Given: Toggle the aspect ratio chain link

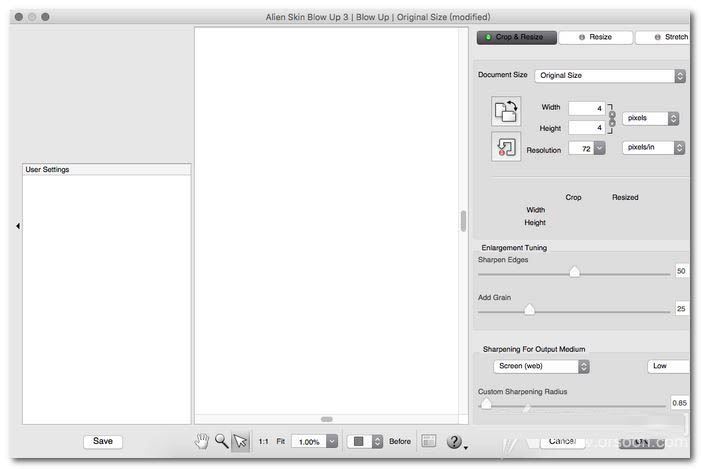Looking at the screenshot, I should pos(612,118).
